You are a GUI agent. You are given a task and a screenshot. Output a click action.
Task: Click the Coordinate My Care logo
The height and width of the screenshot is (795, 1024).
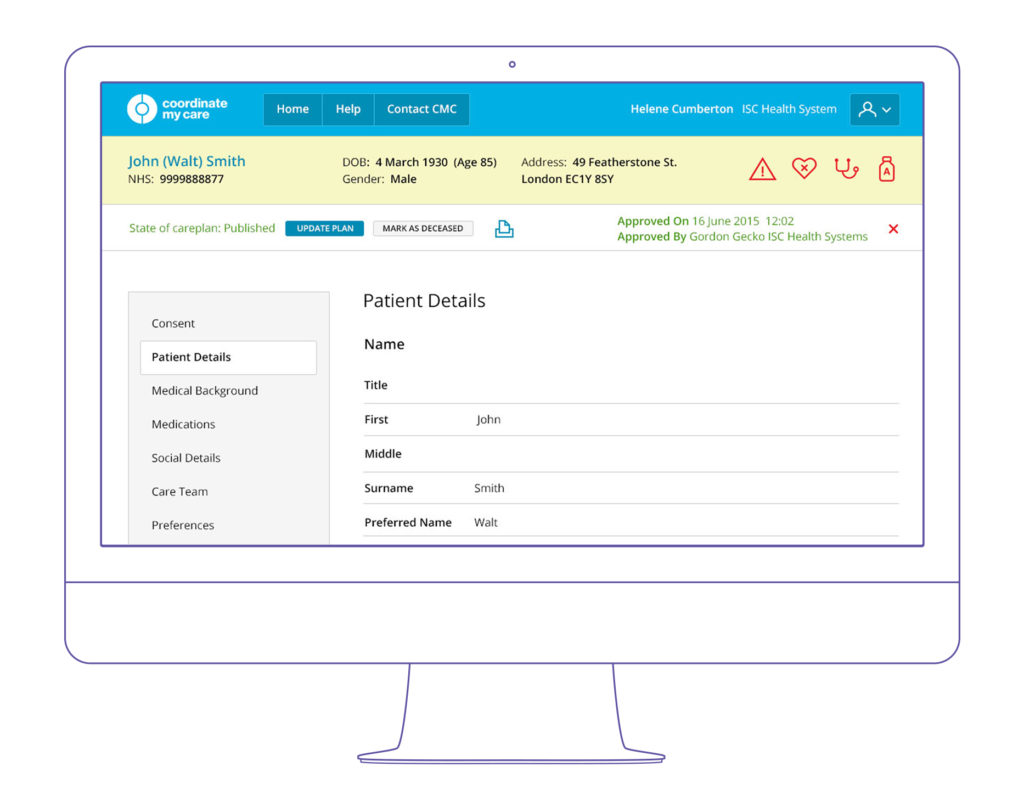coord(177,109)
